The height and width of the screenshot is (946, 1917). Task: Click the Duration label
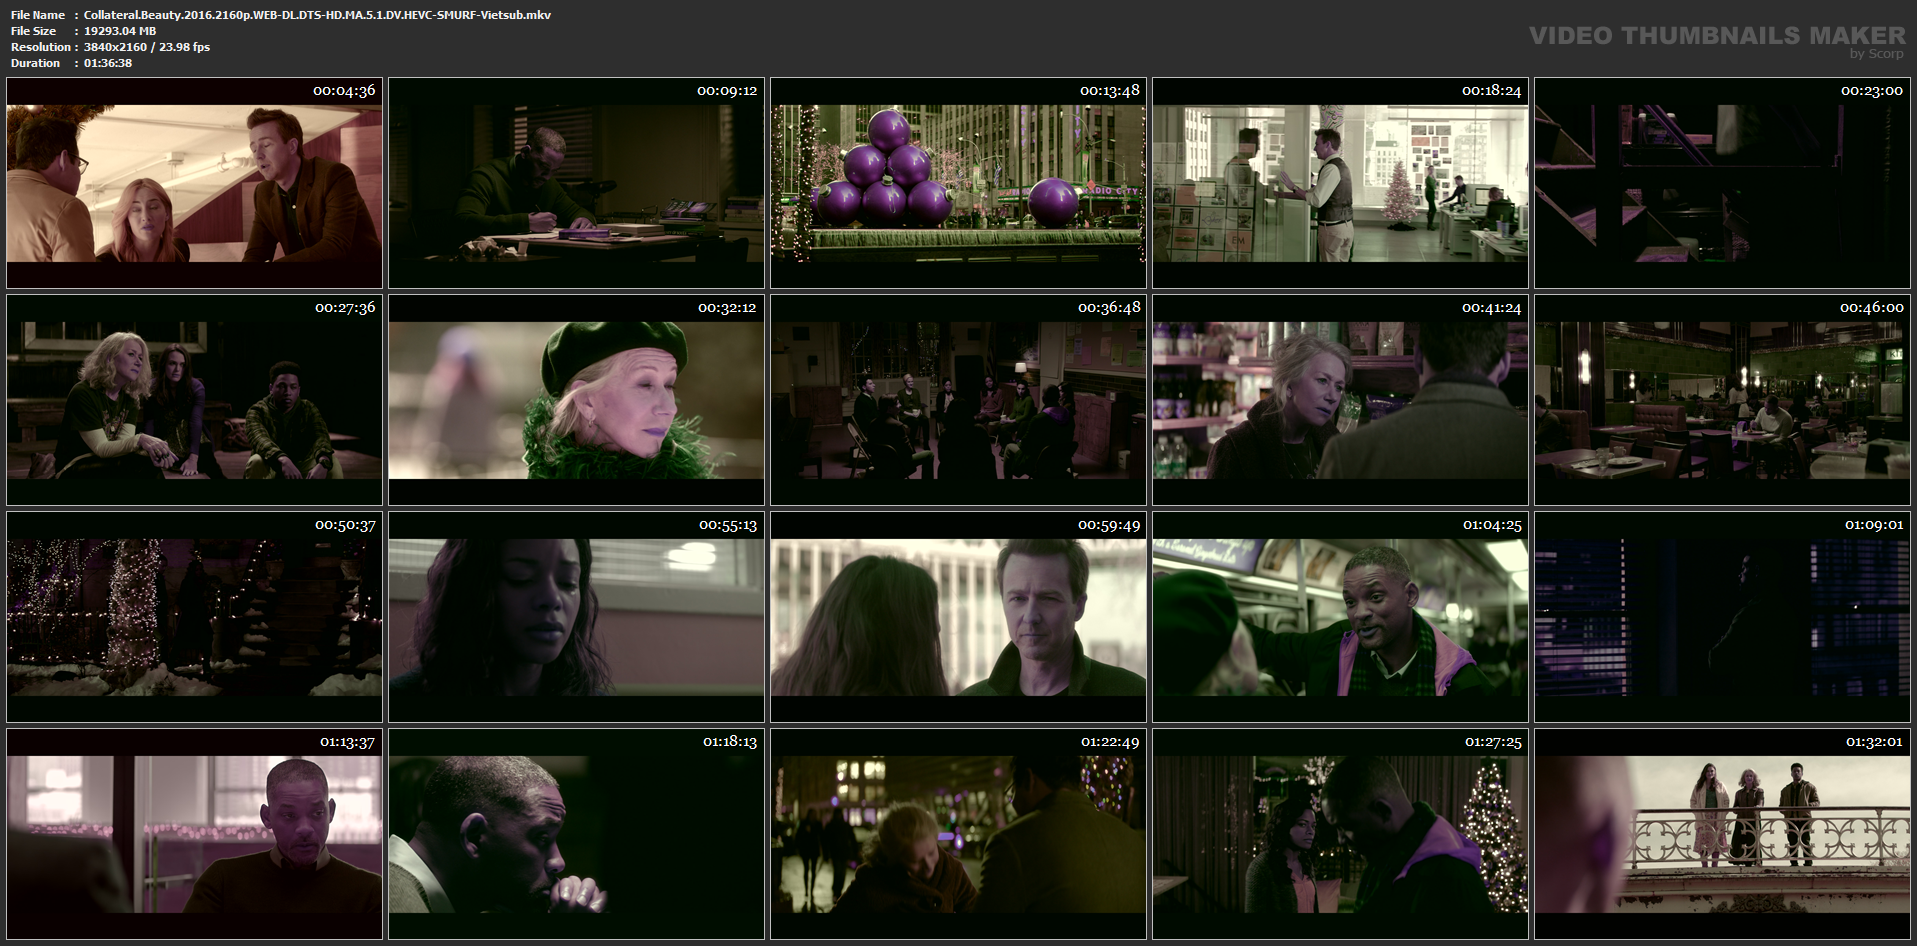pyautogui.click(x=36, y=63)
